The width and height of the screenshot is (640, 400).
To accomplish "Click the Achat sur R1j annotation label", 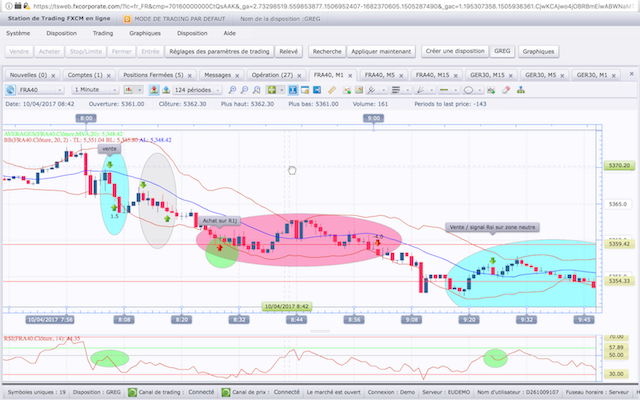I will point(220,221).
